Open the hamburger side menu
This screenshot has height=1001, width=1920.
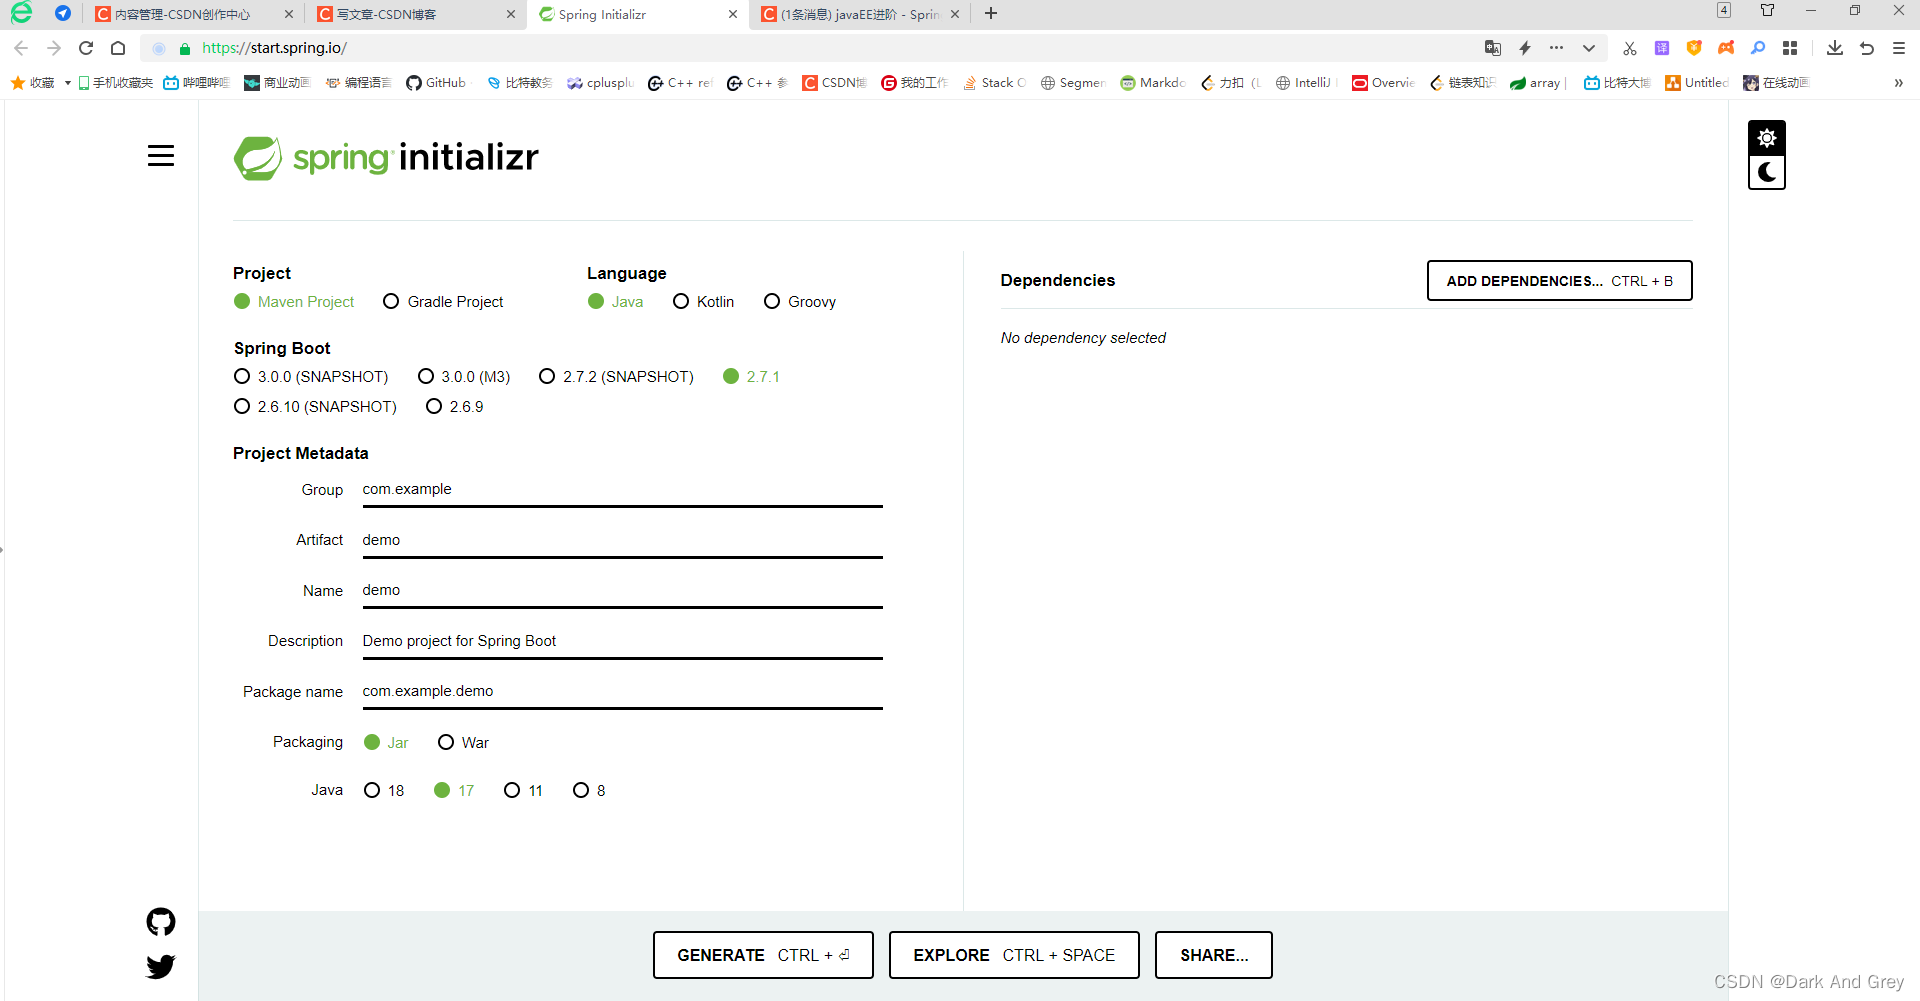(161, 156)
